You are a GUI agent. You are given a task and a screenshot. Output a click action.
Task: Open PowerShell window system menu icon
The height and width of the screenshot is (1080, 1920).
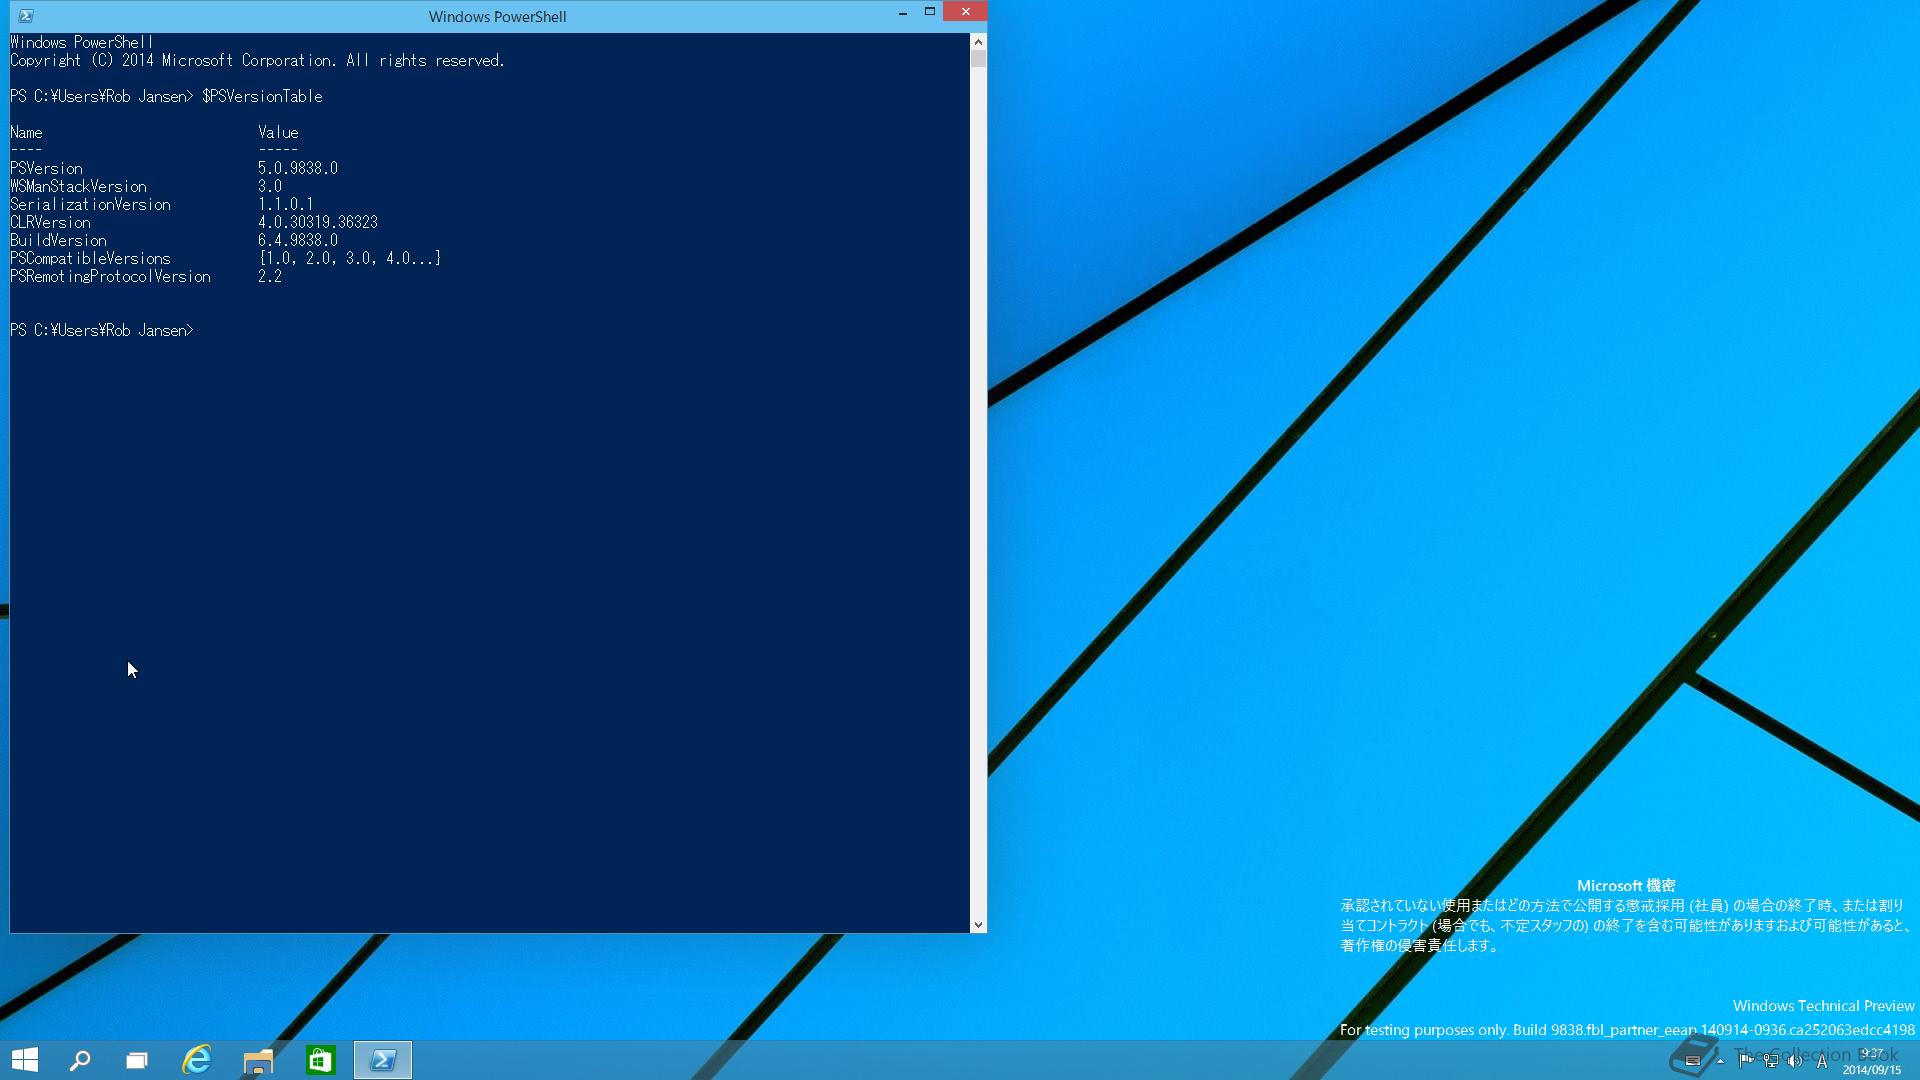click(x=26, y=16)
